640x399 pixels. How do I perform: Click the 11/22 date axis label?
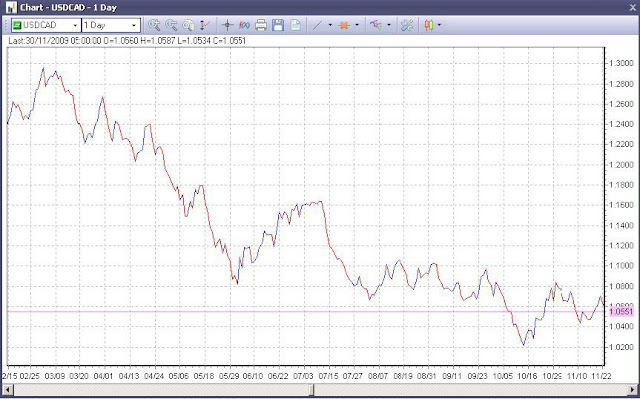[601, 376]
